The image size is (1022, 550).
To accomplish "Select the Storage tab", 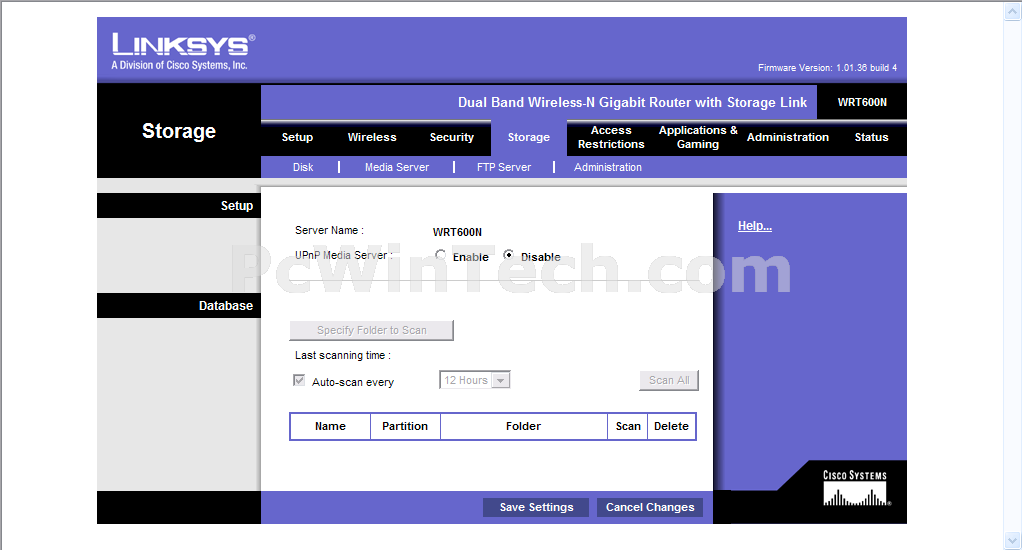I will coord(529,138).
